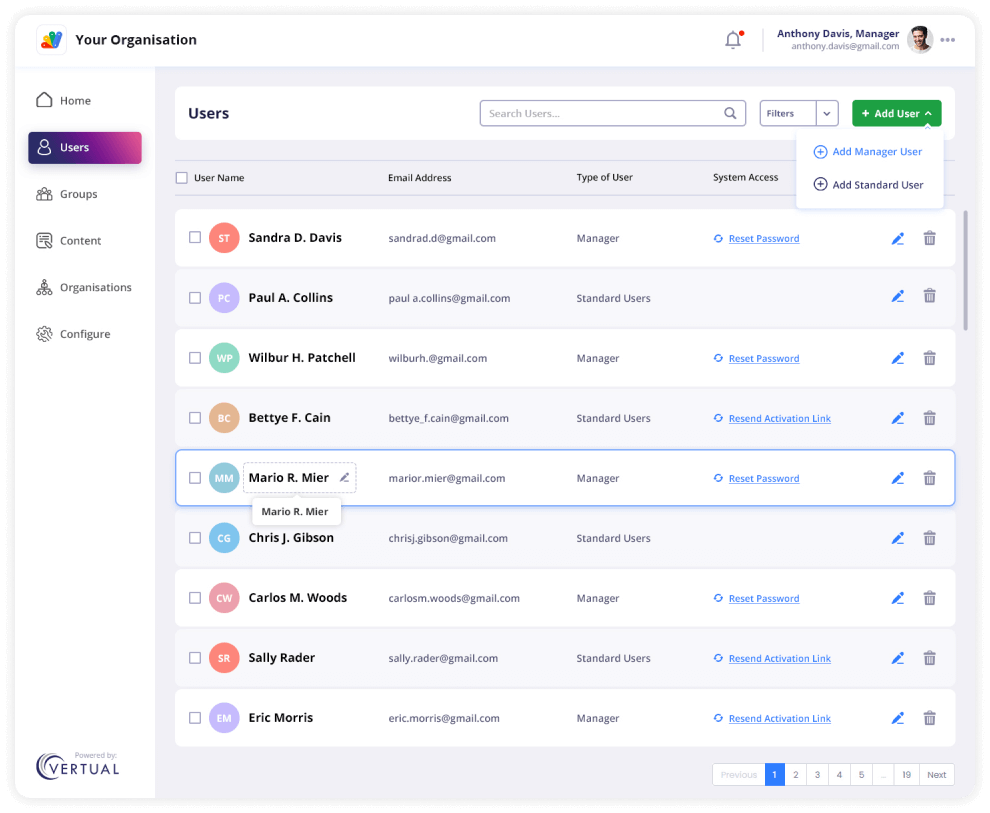Delete Sandra D. Davis using the trash icon
The width and height of the screenshot is (990, 813).
coord(929,239)
